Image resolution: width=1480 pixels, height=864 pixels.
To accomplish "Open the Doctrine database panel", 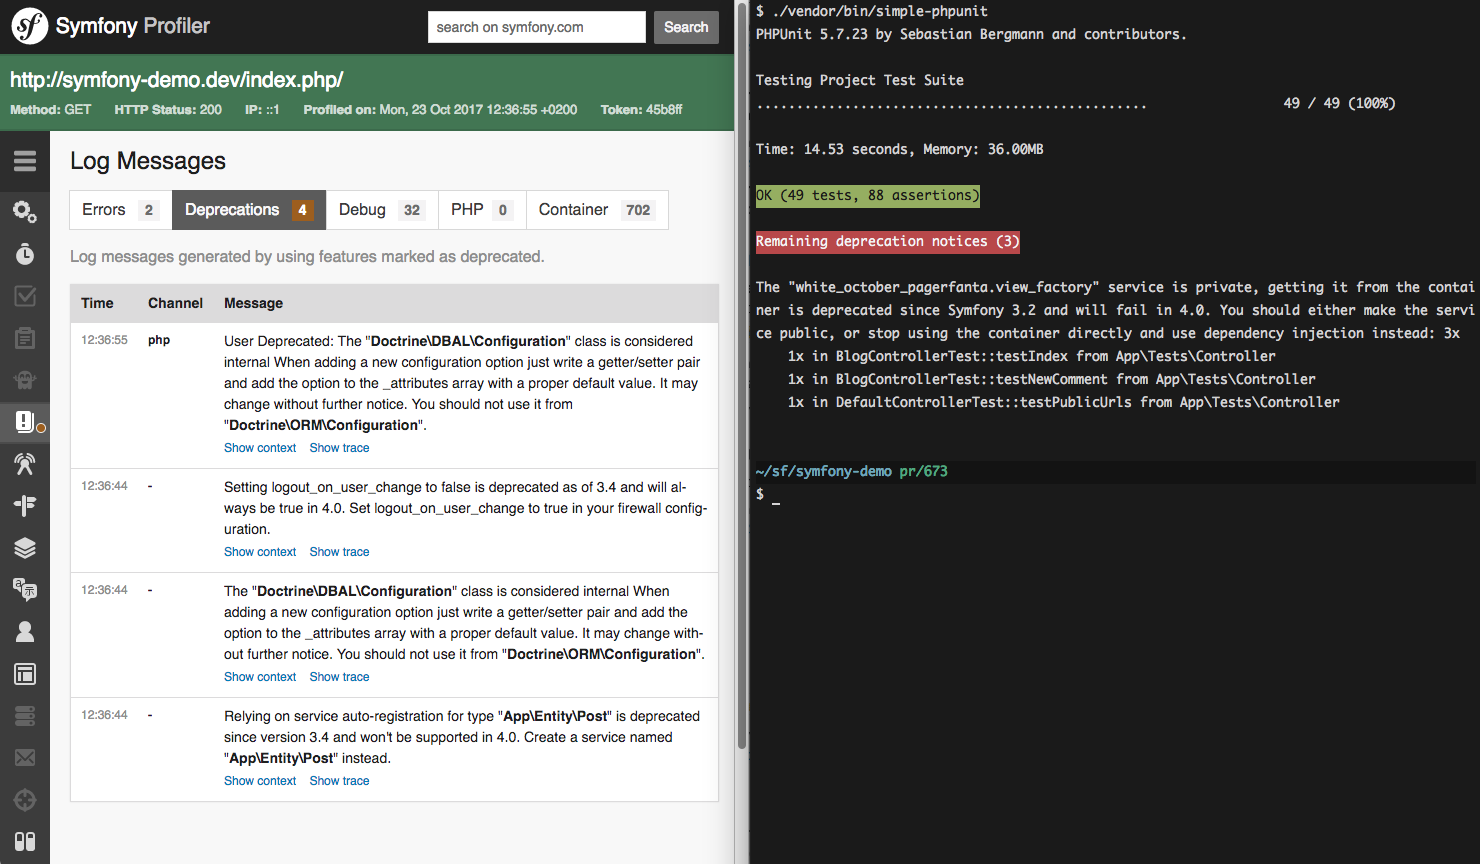I will point(25,715).
